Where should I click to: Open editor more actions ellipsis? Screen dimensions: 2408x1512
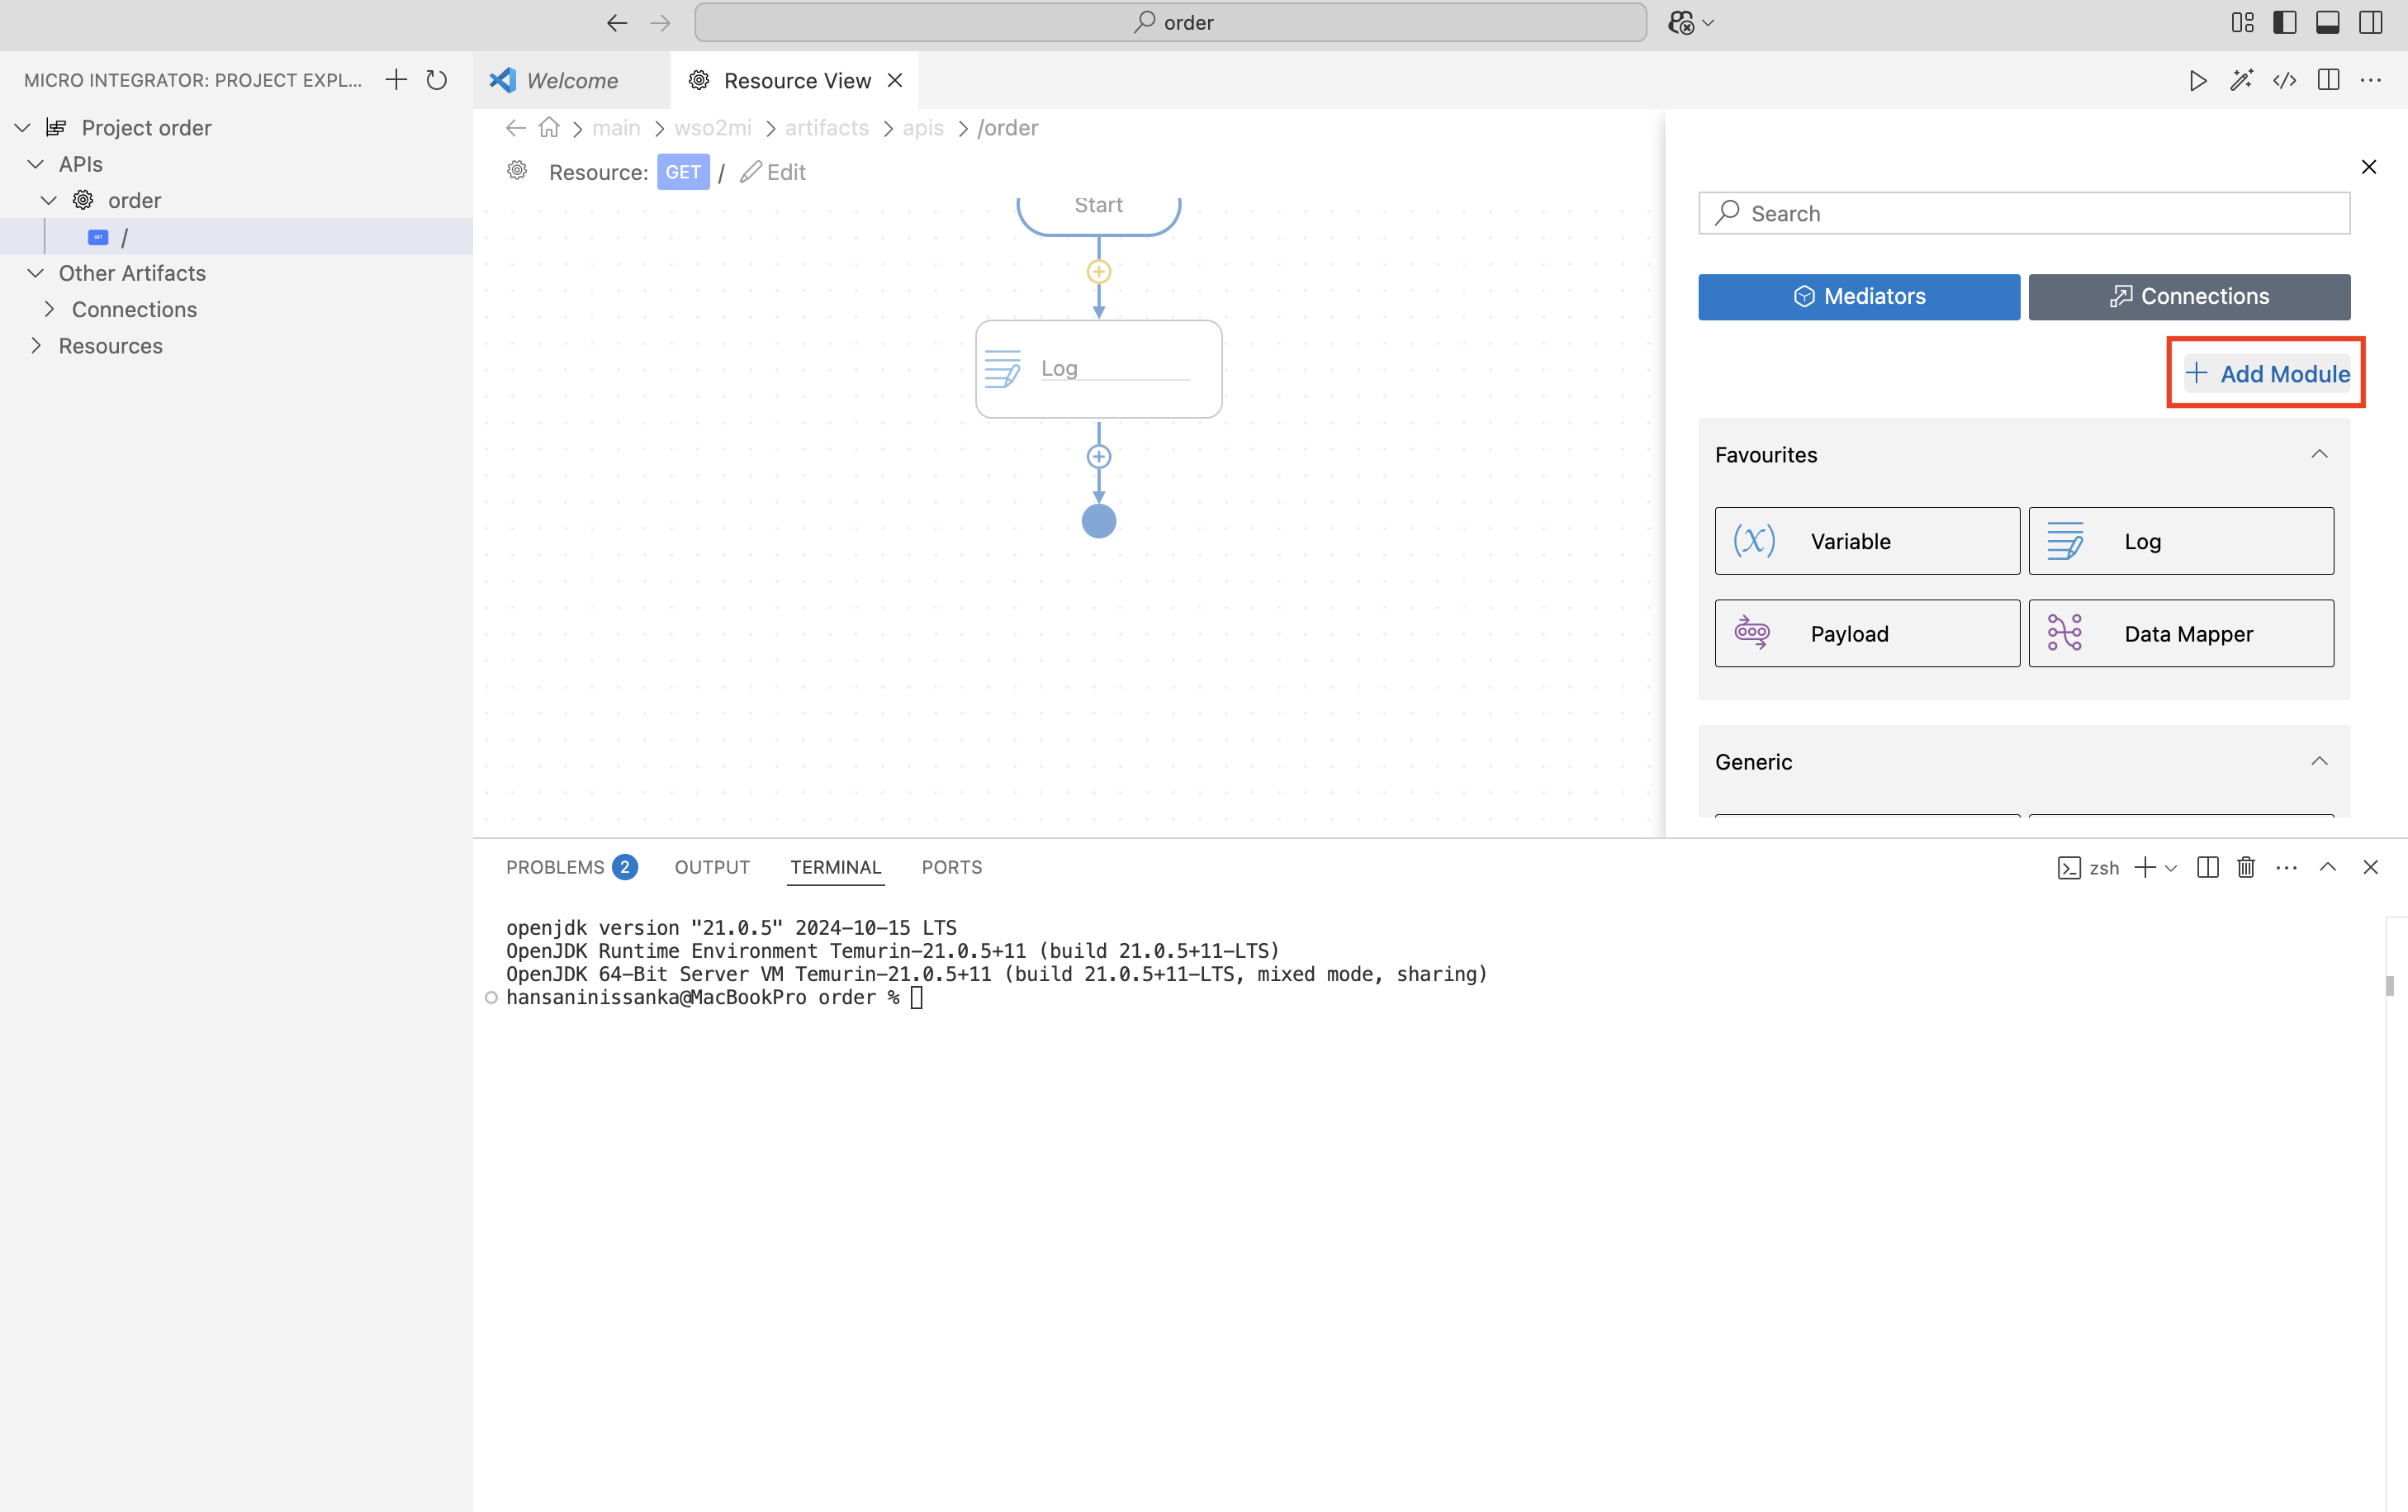[2371, 80]
